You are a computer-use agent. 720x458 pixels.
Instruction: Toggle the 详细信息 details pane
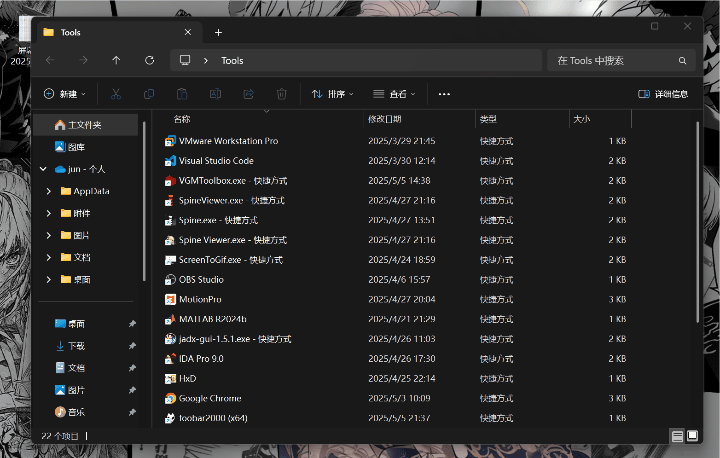tap(663, 94)
